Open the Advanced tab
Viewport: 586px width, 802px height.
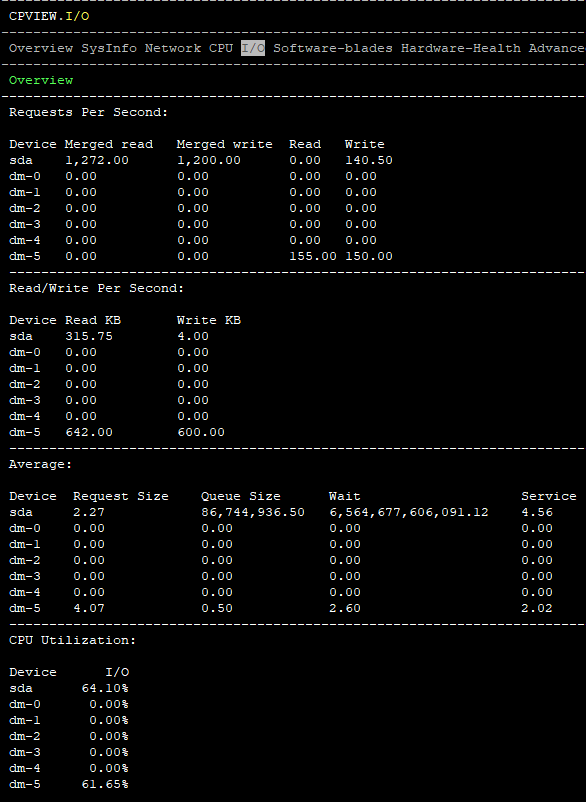click(x=557, y=48)
